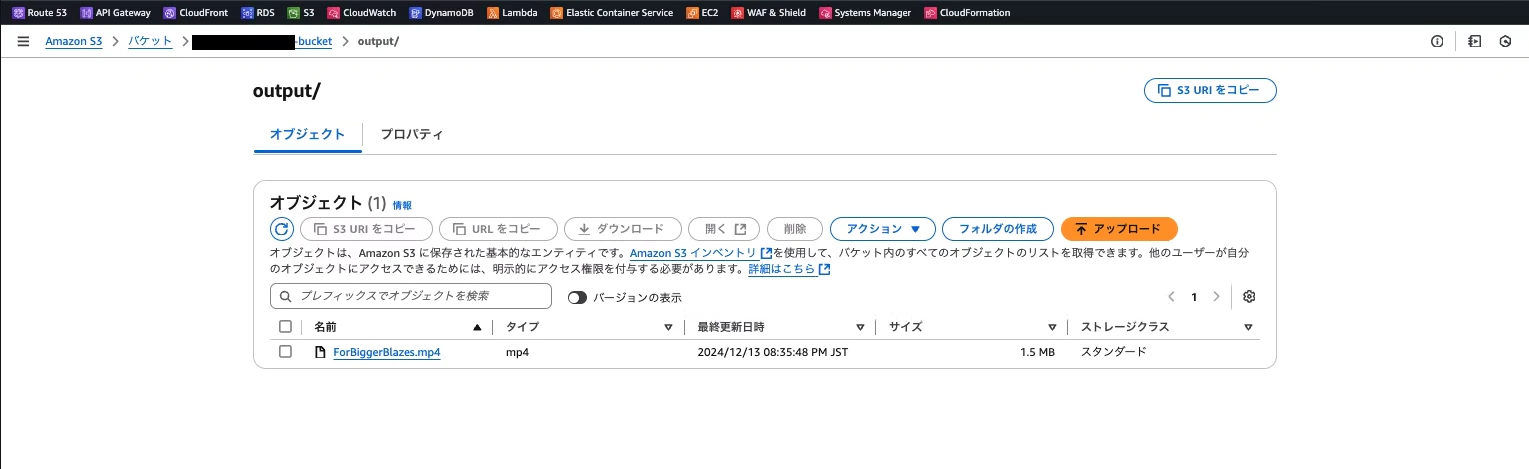Sort by 名前 column arrow

point(477,328)
